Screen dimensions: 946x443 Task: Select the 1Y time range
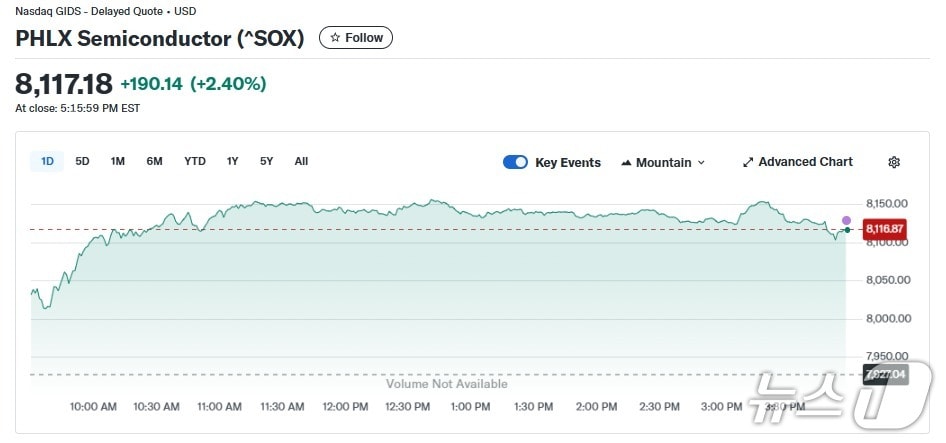(x=232, y=161)
